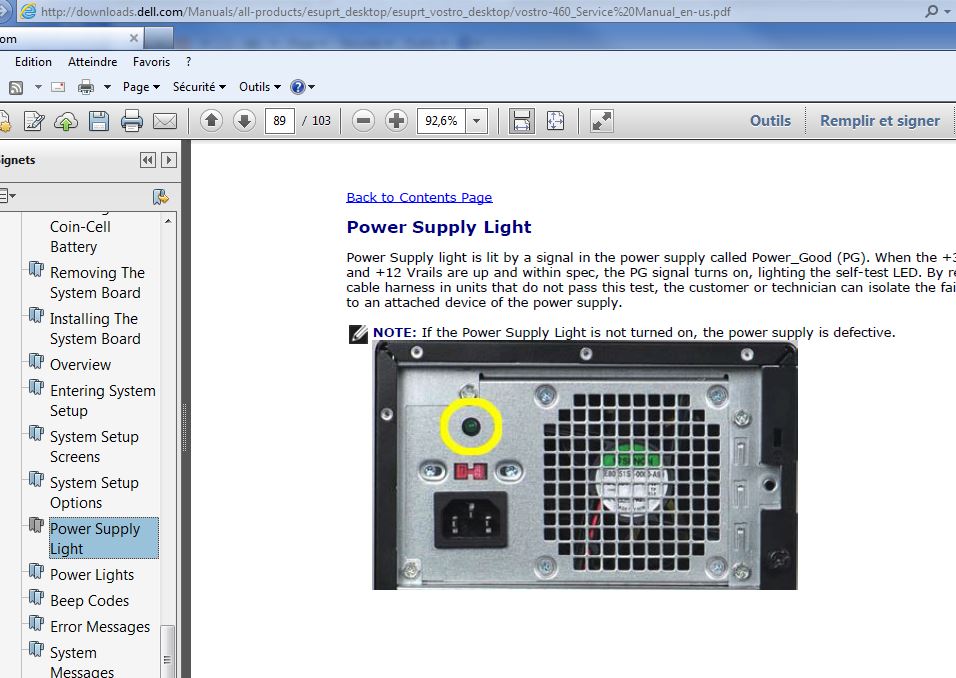Follow the Back to Contents Page link
This screenshot has height=678, width=956.
pyautogui.click(x=419, y=197)
